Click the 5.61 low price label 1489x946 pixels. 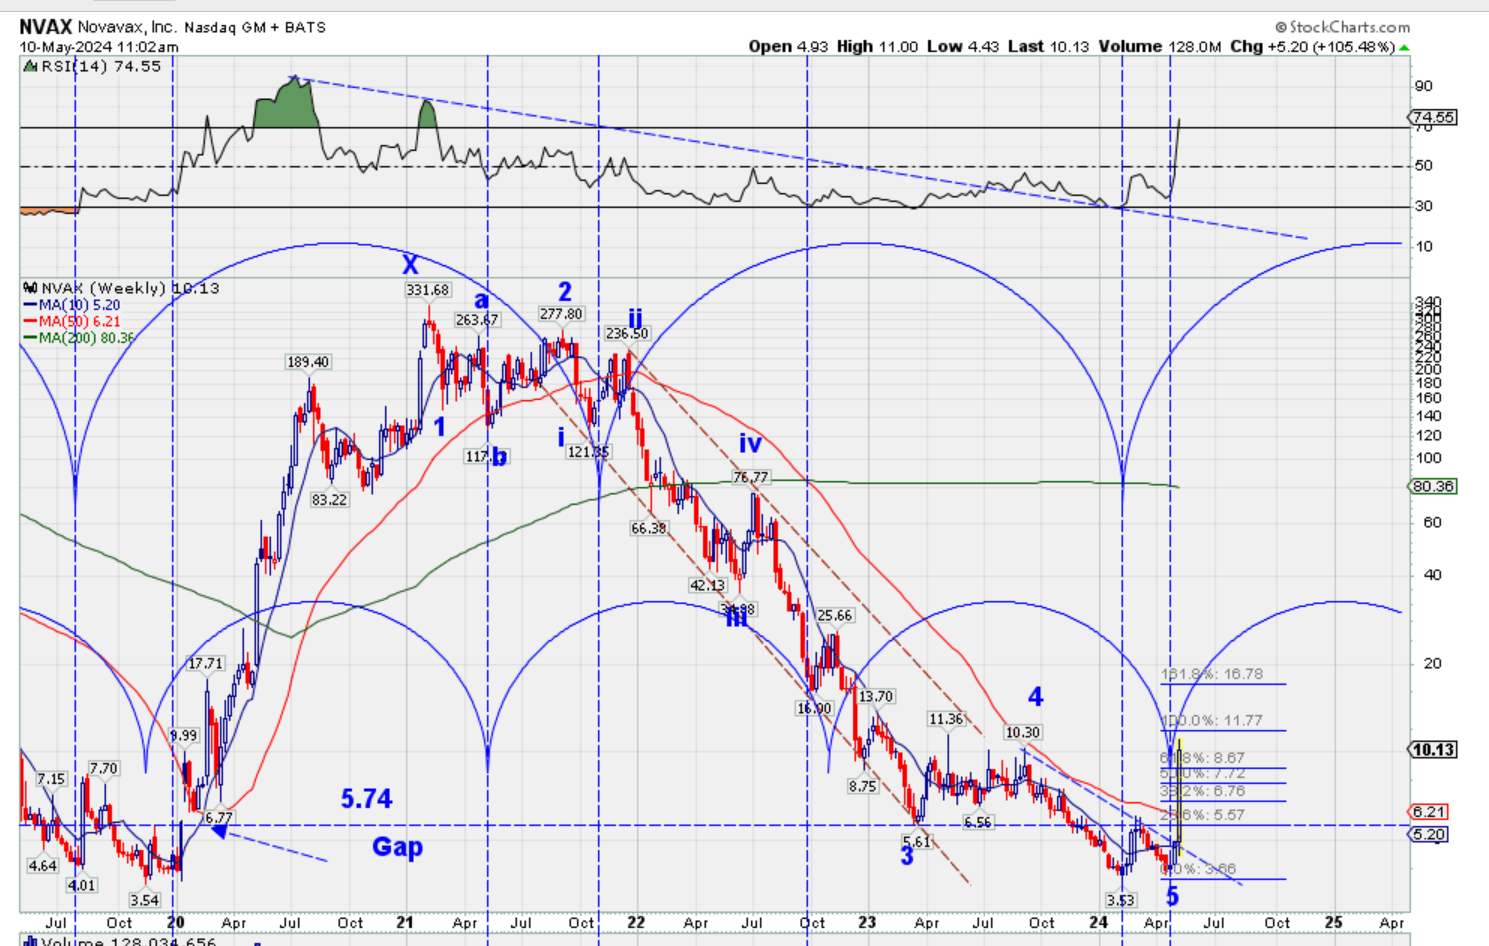(x=916, y=842)
